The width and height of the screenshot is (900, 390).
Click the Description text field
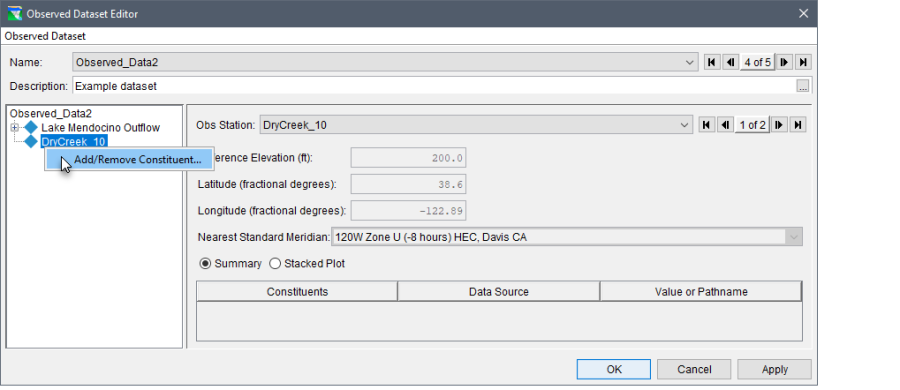click(433, 86)
